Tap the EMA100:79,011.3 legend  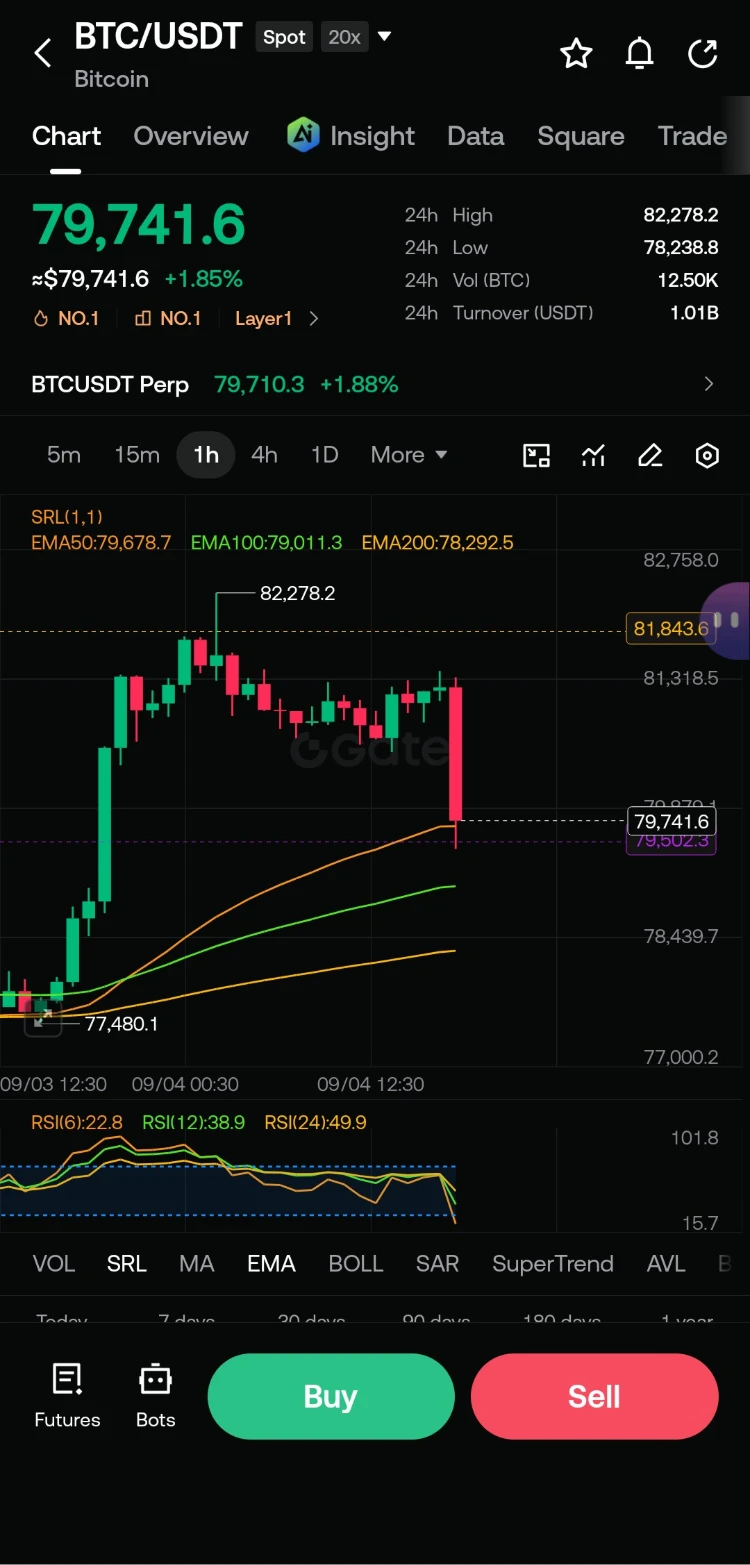point(266,543)
